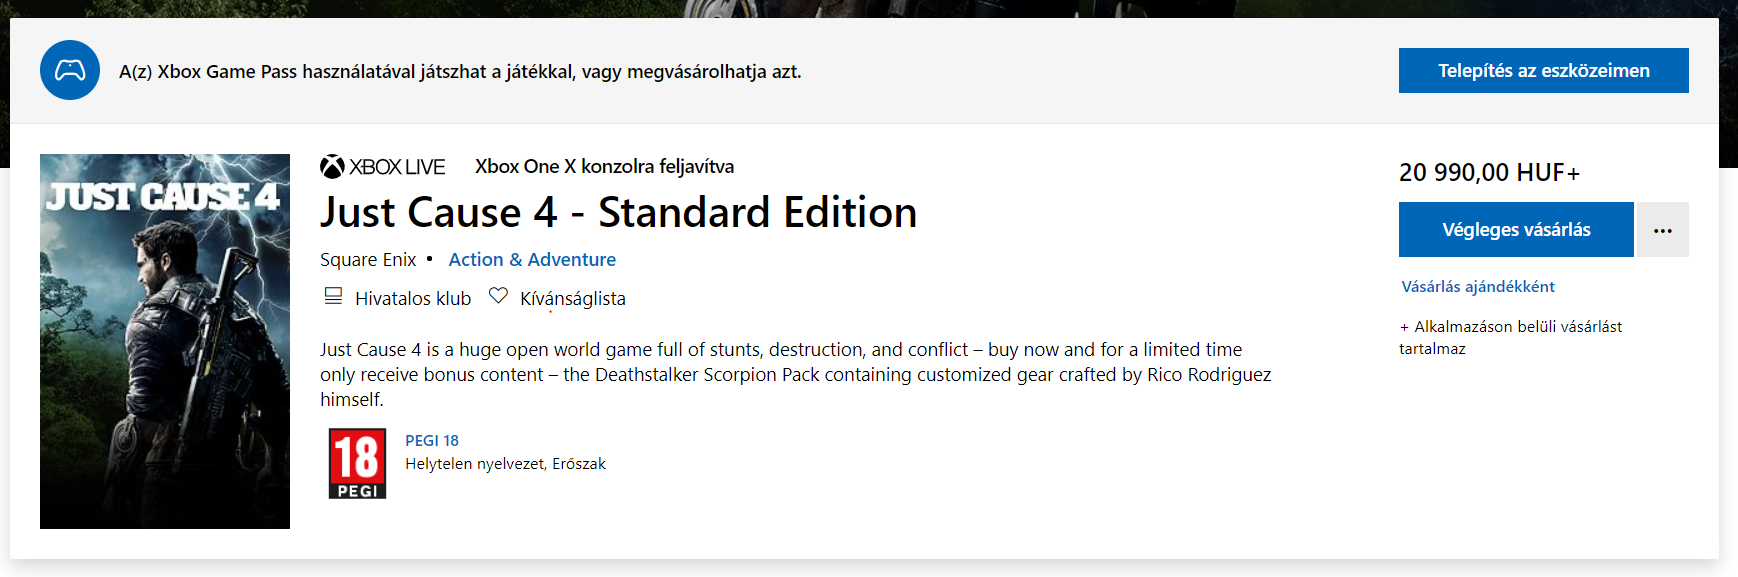Click the Square Enix publisher name
Viewport: 1738px width, 577px height.
(x=368, y=260)
